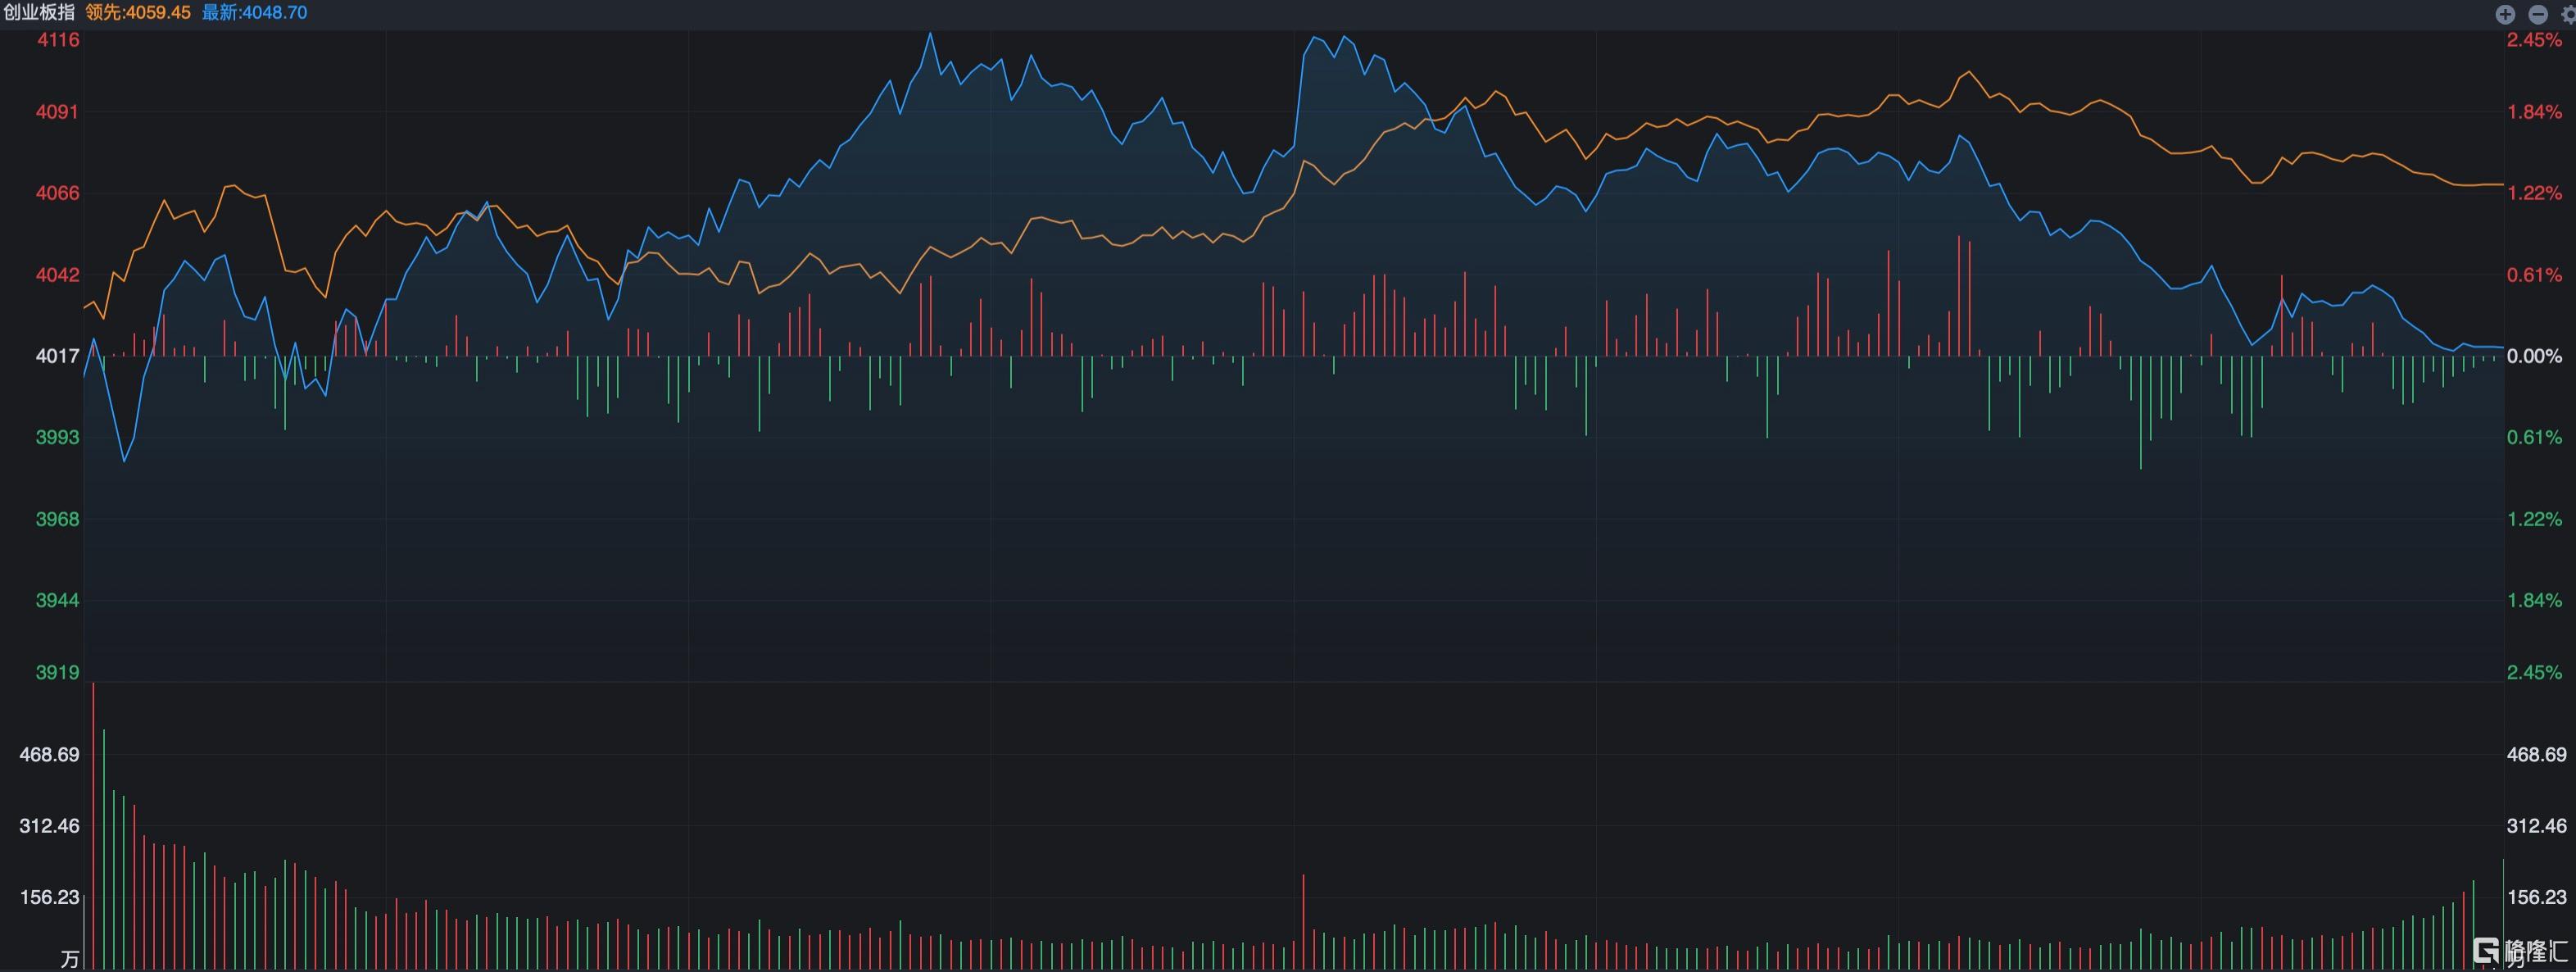
Task: Click the green 2.45% percent label
Action: (2535, 672)
